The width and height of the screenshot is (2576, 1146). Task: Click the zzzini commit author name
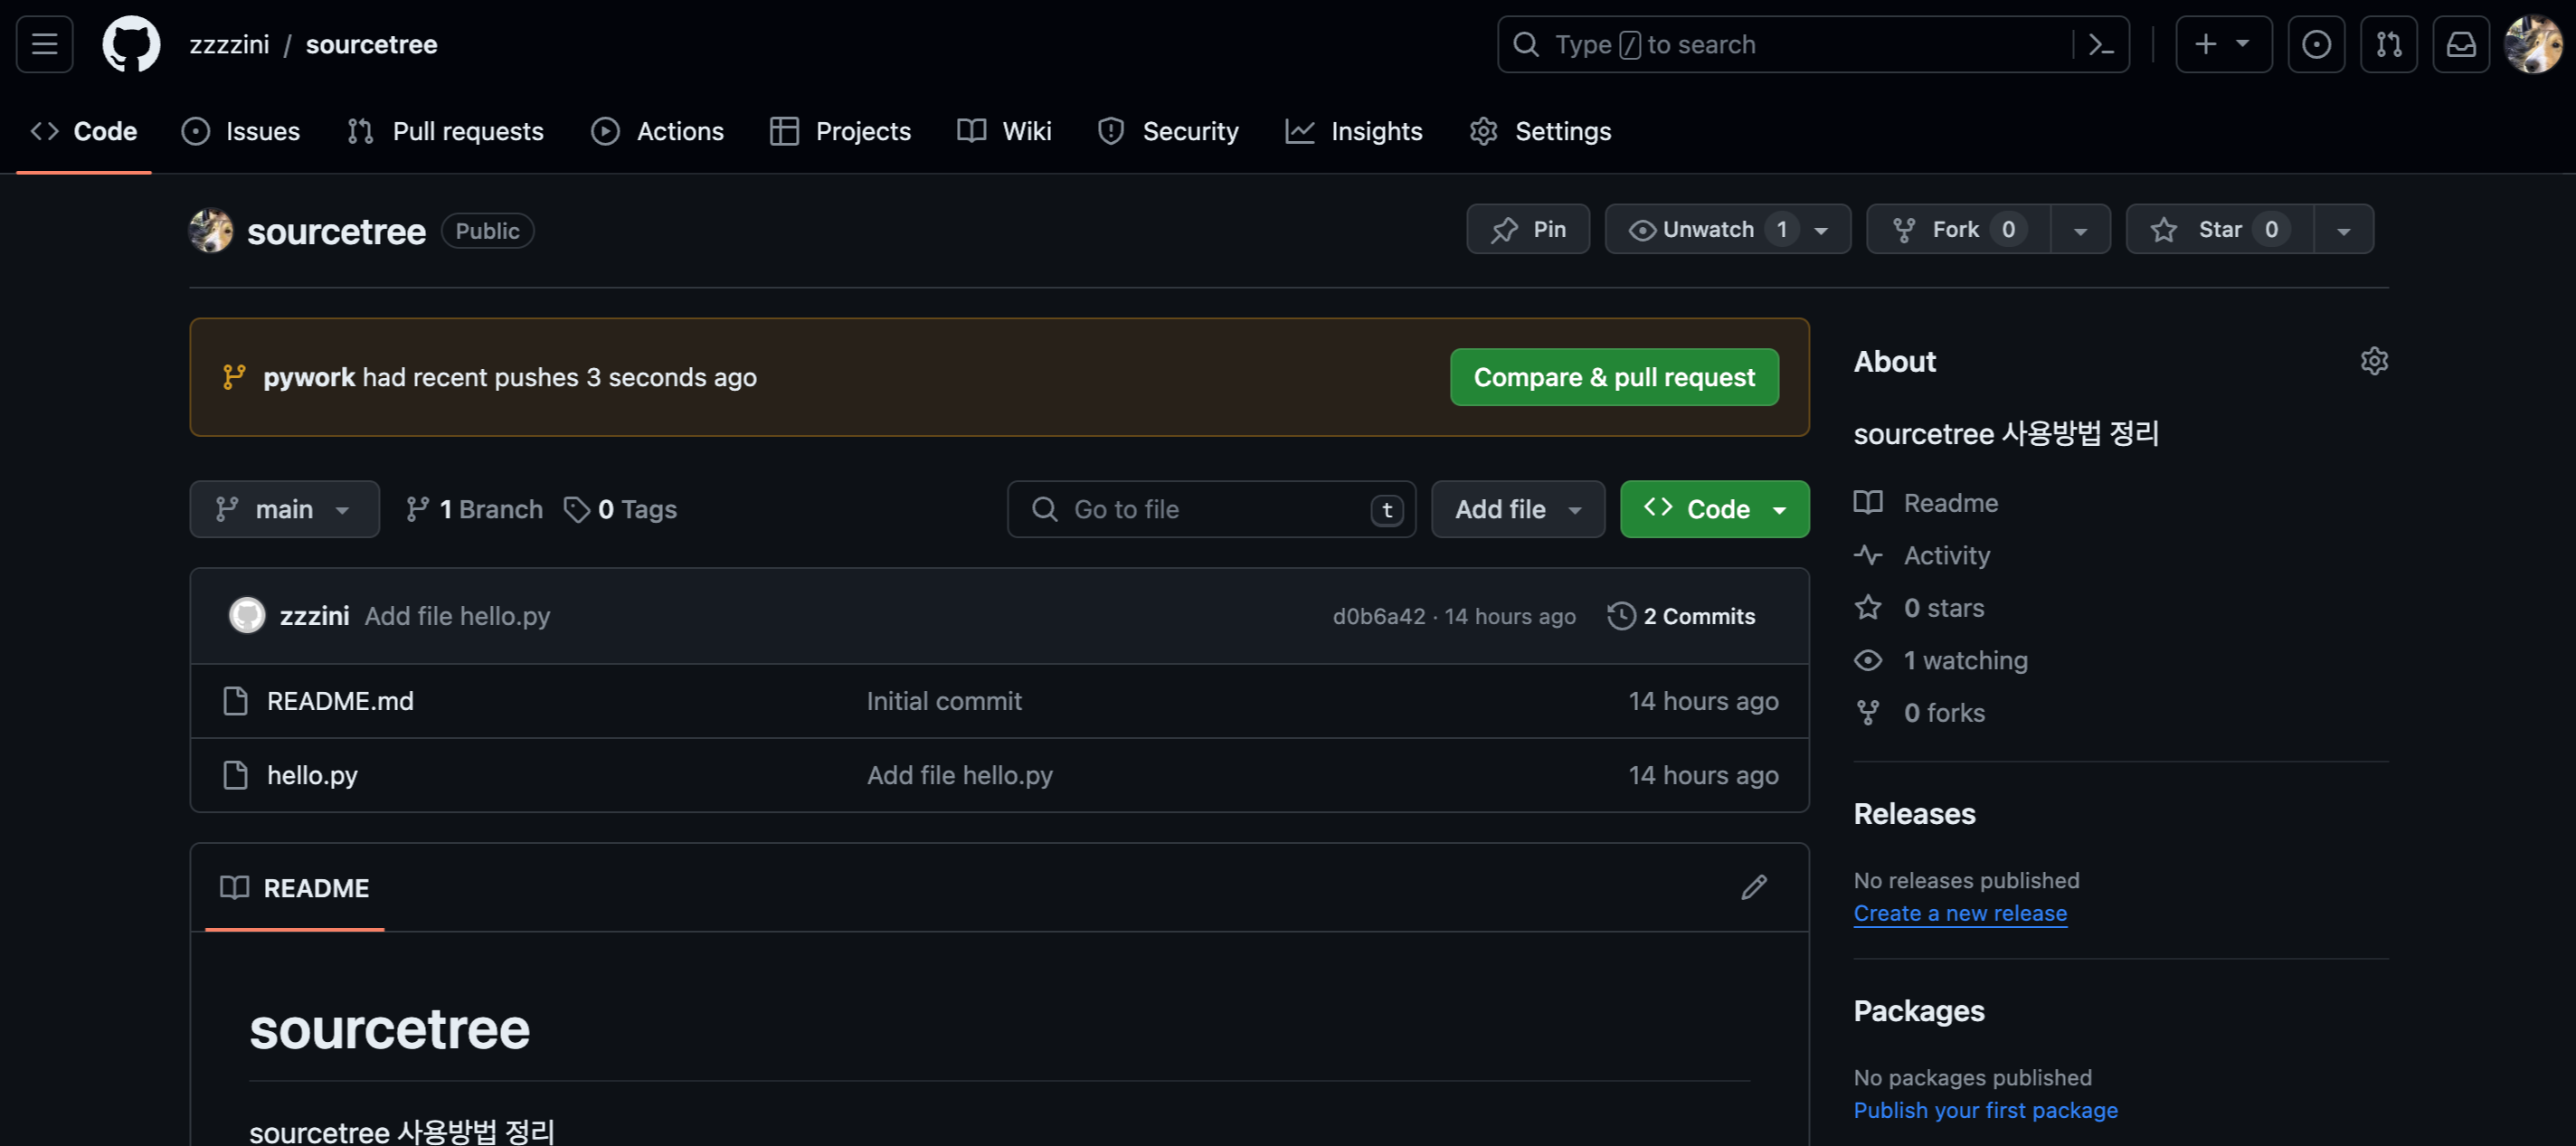(314, 616)
